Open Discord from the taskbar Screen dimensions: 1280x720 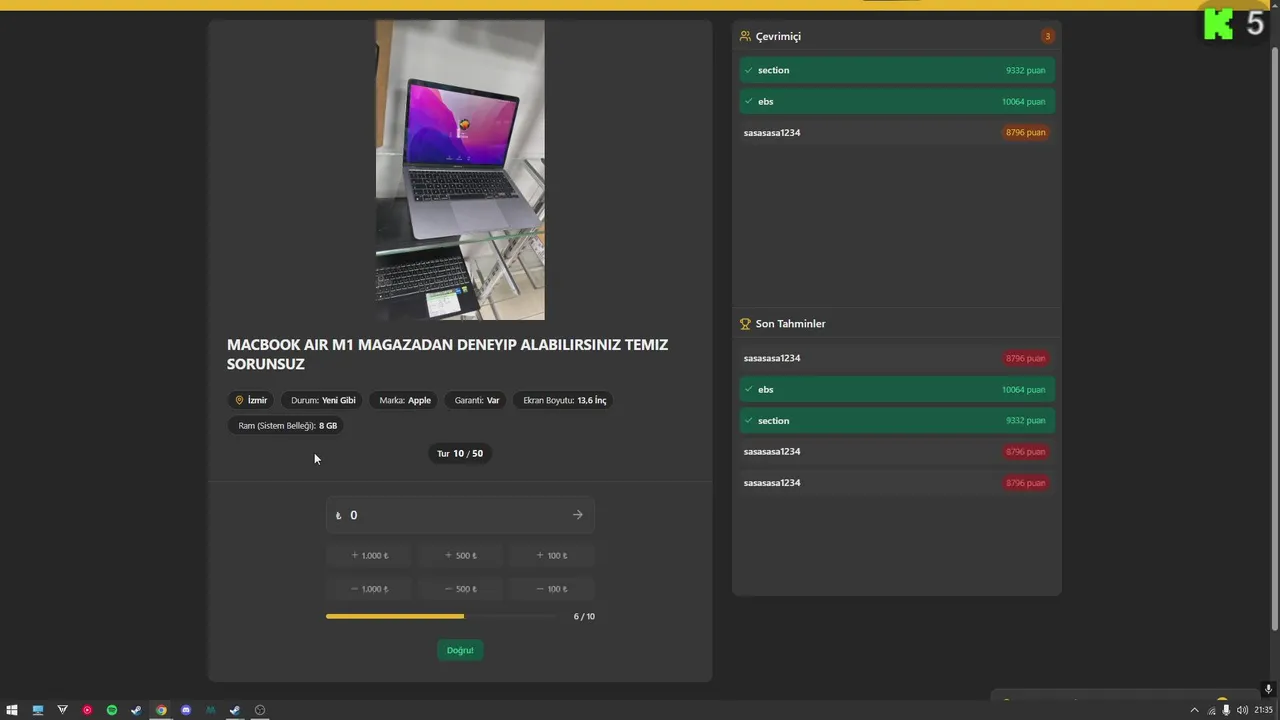coord(186,710)
